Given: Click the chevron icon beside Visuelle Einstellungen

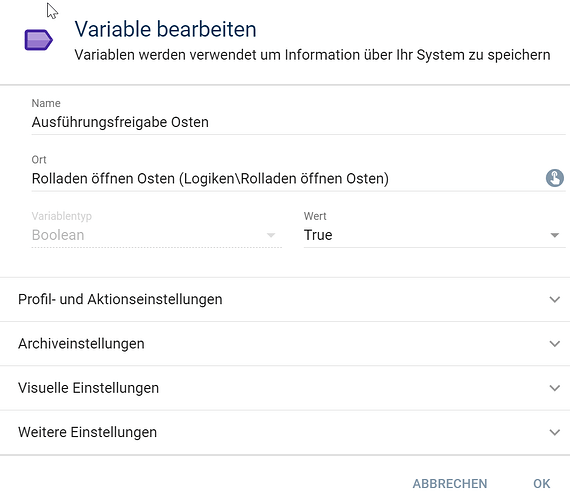Looking at the screenshot, I should 555,388.
